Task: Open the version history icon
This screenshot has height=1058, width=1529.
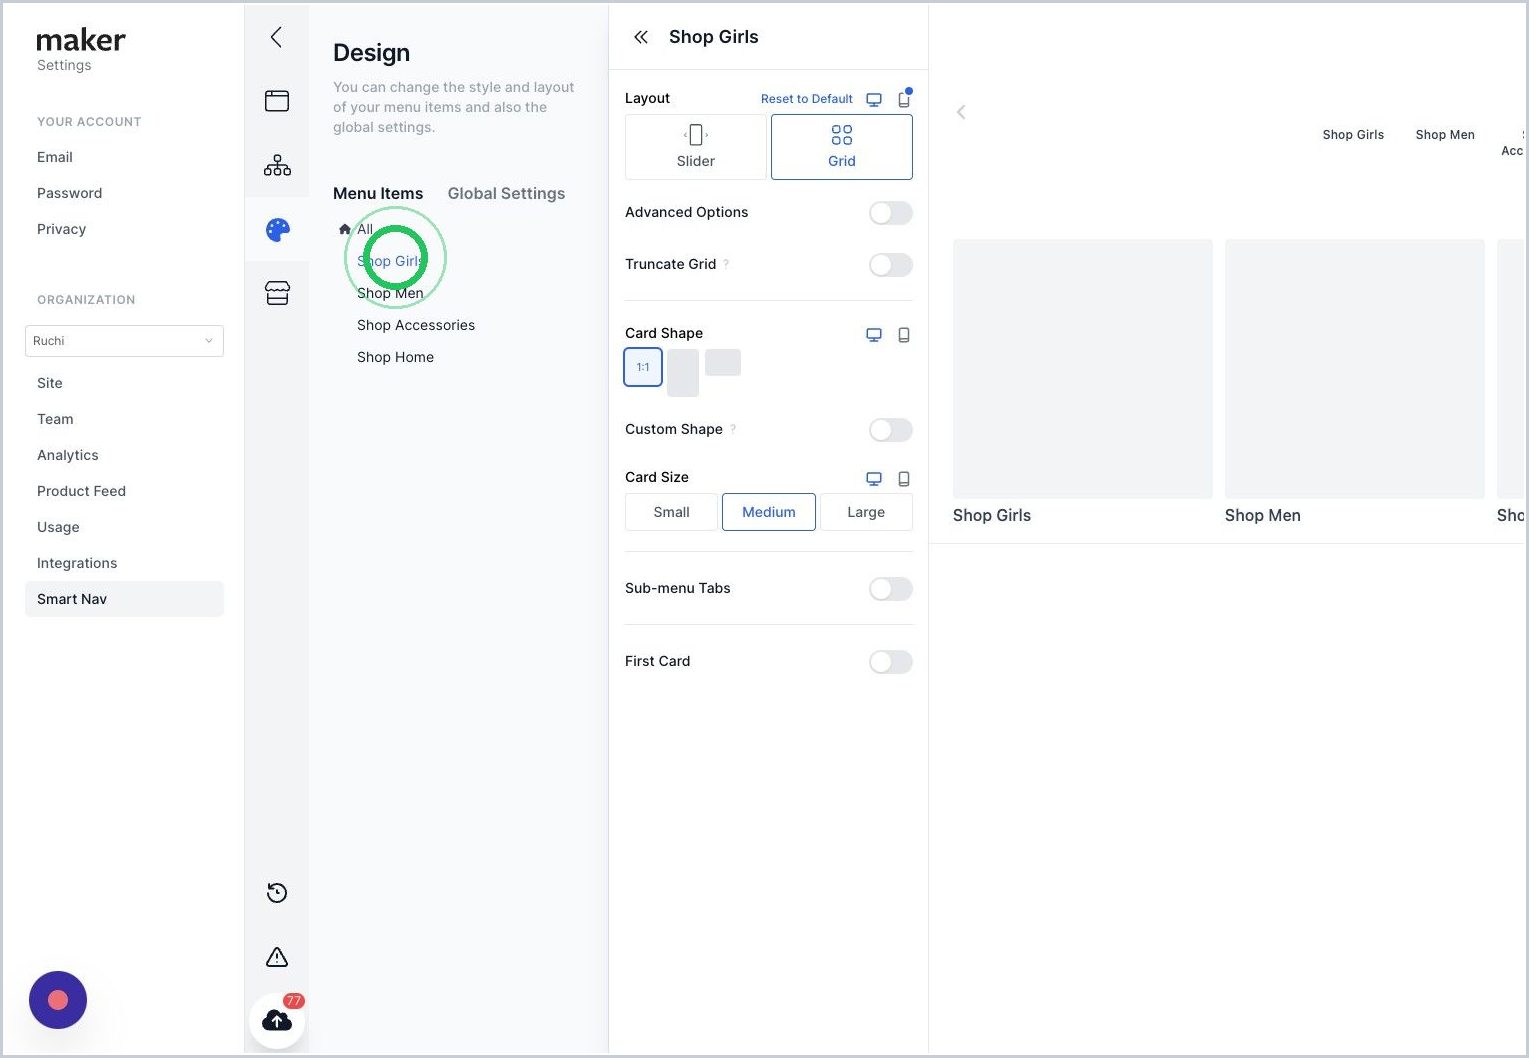Action: 277,893
